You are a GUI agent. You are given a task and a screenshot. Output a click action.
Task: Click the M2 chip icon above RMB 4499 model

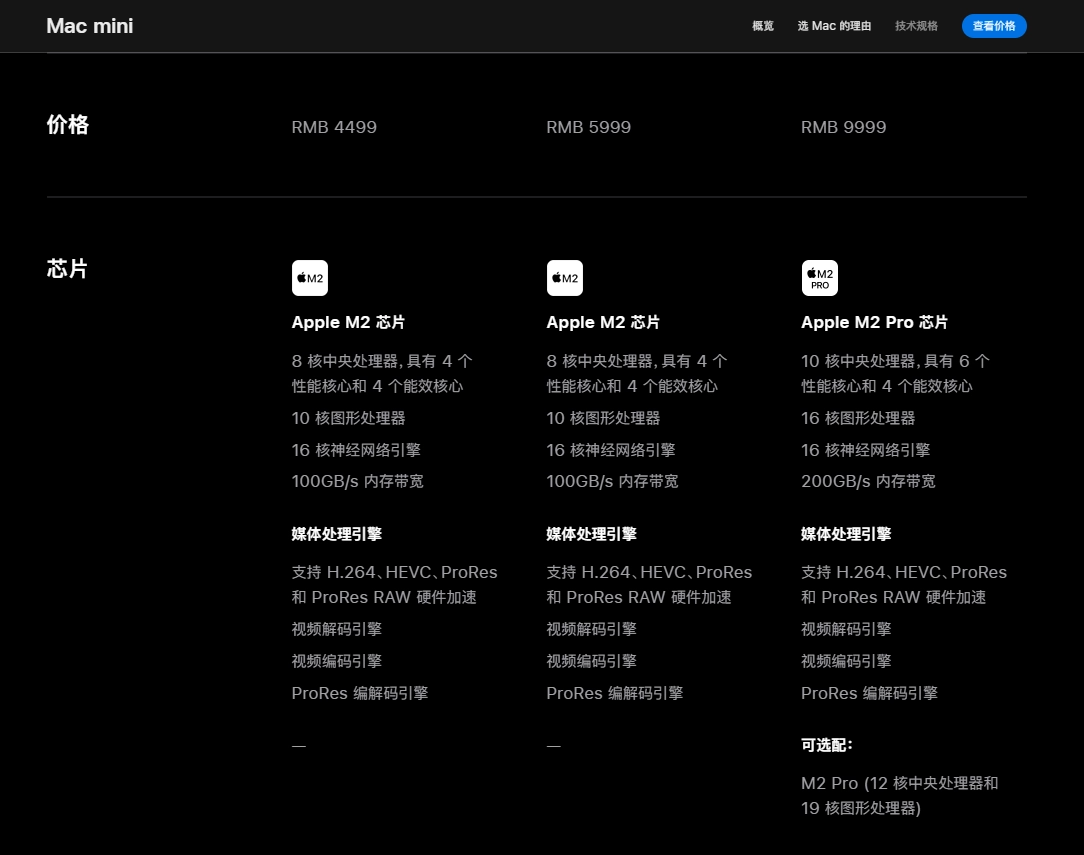point(310,278)
